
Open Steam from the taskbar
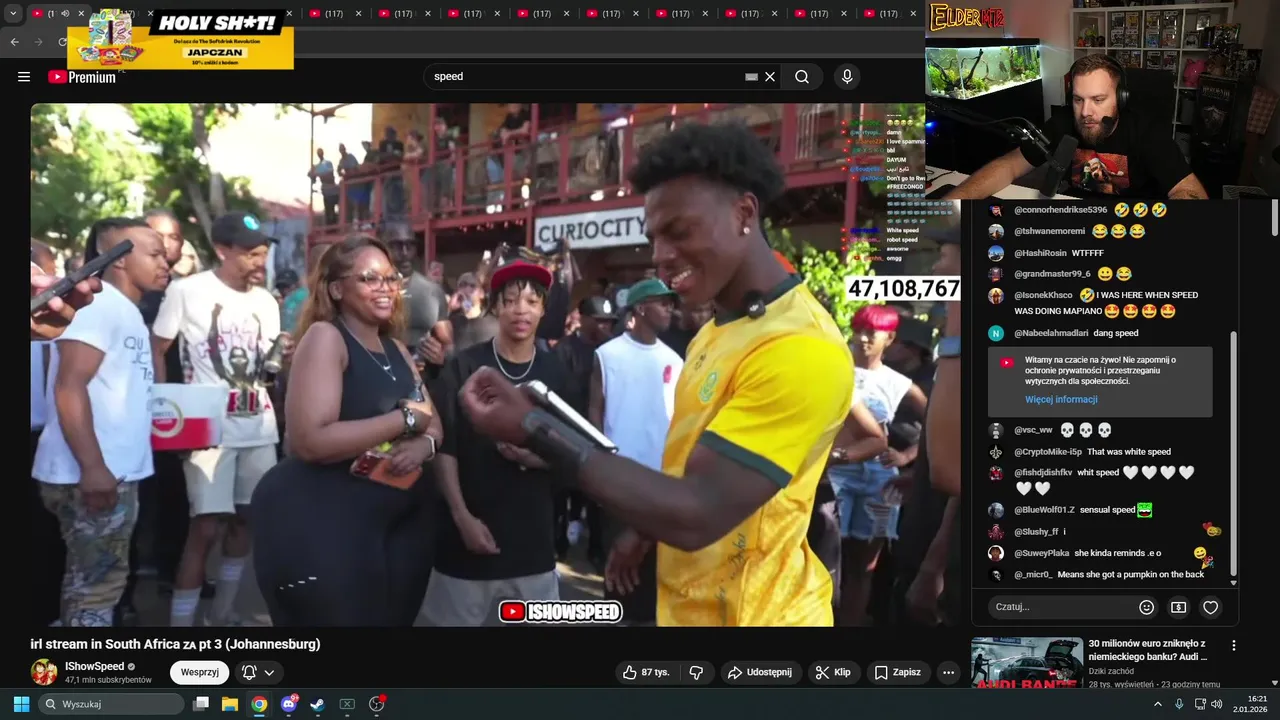click(317, 704)
